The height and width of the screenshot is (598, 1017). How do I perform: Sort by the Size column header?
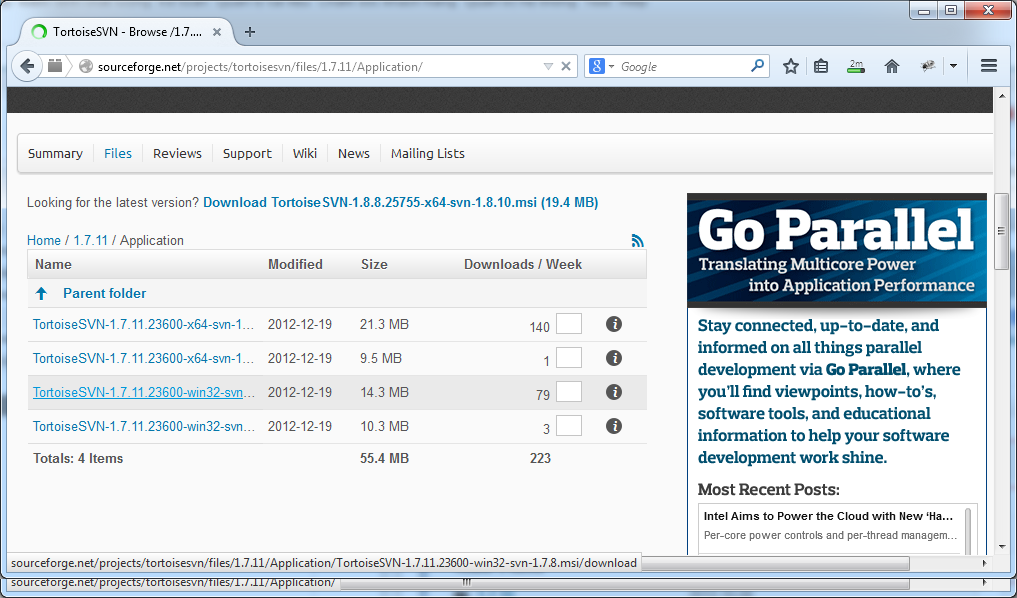374,264
